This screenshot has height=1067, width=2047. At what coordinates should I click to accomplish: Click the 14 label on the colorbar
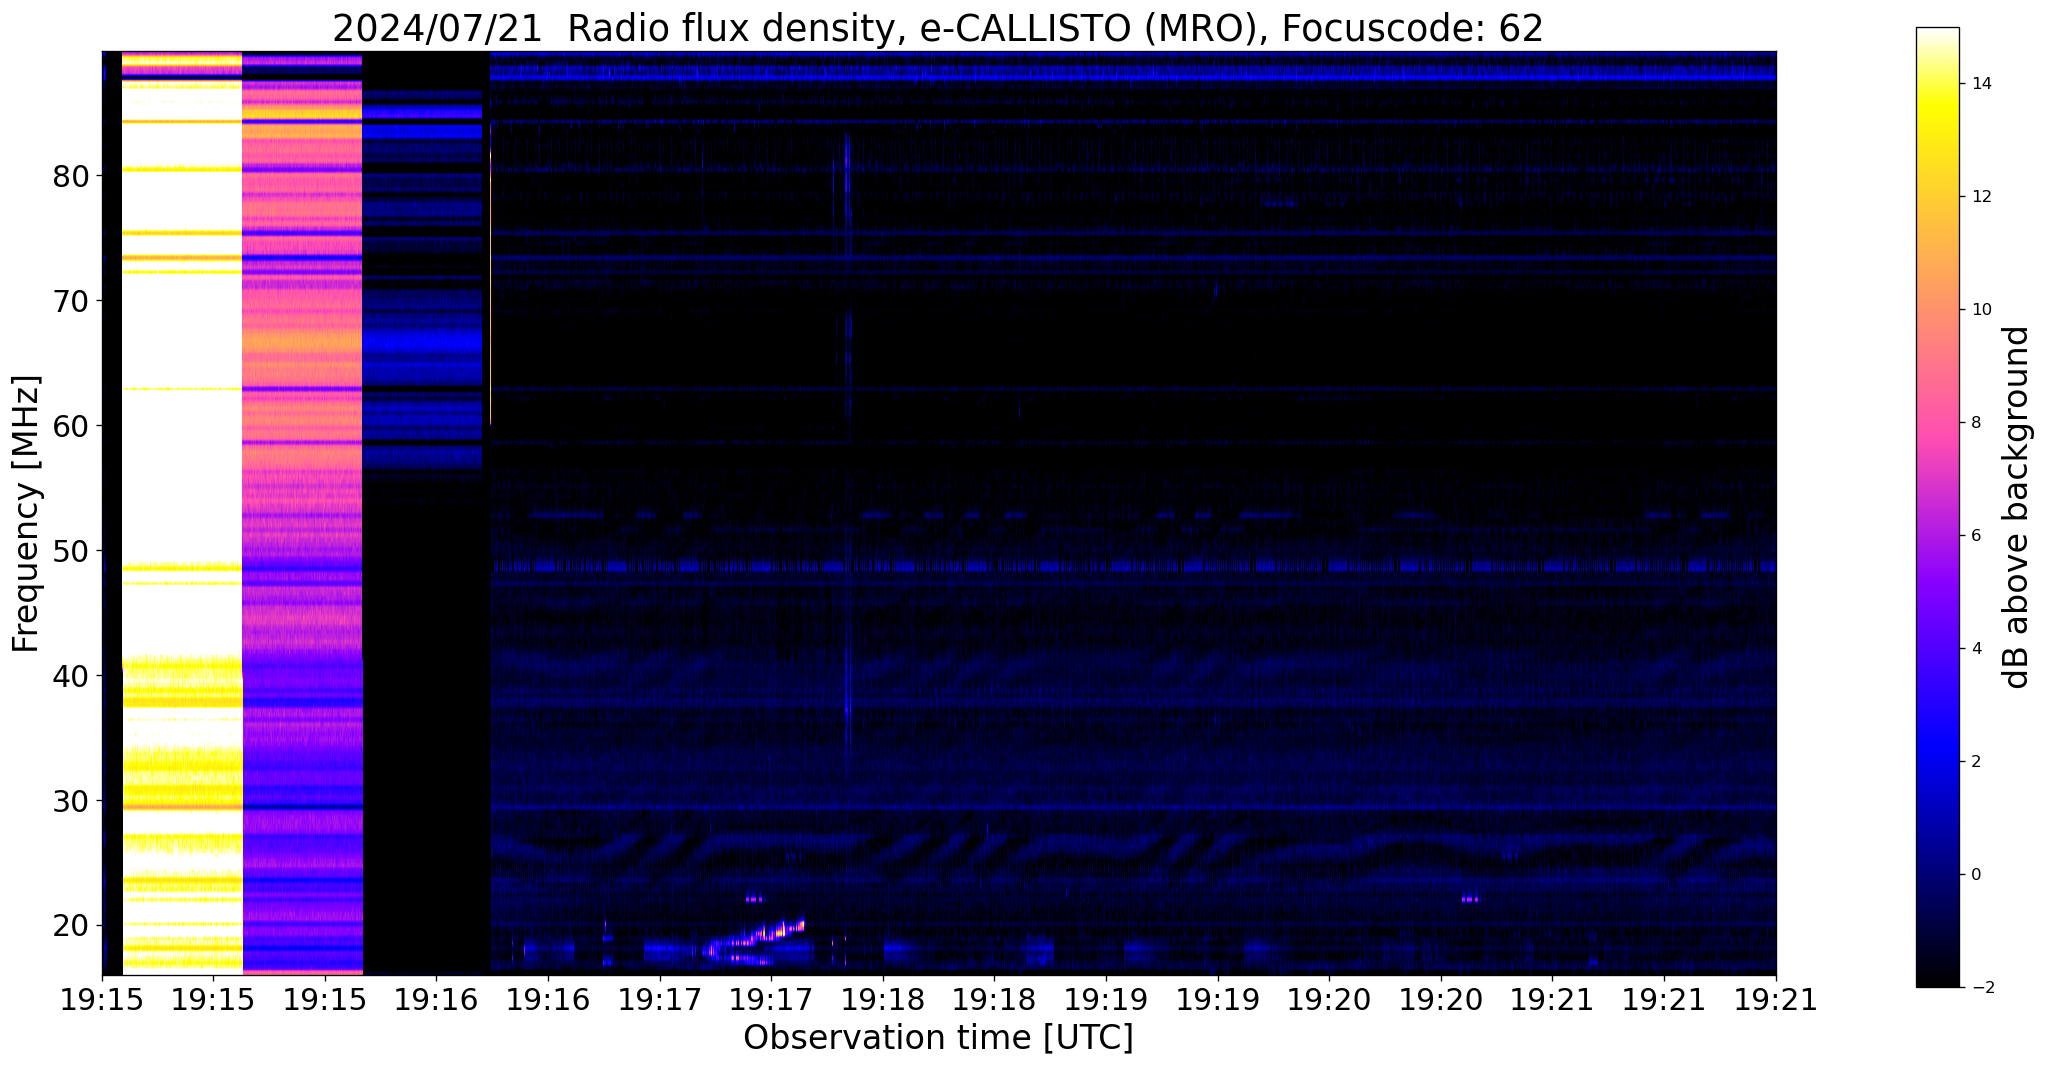[1980, 84]
